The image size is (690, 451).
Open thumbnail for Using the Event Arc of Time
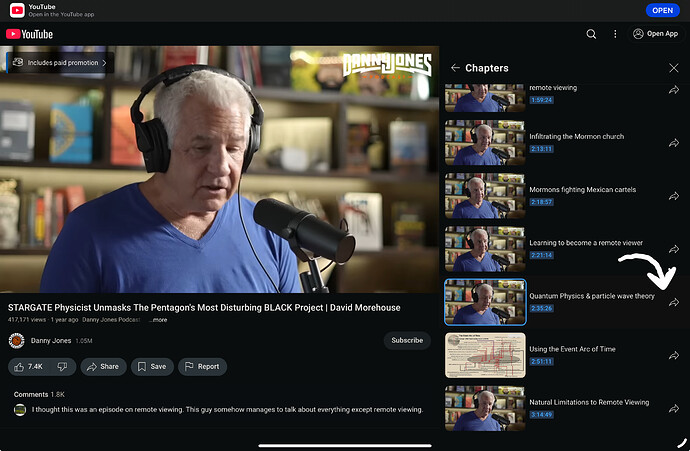[485, 356]
